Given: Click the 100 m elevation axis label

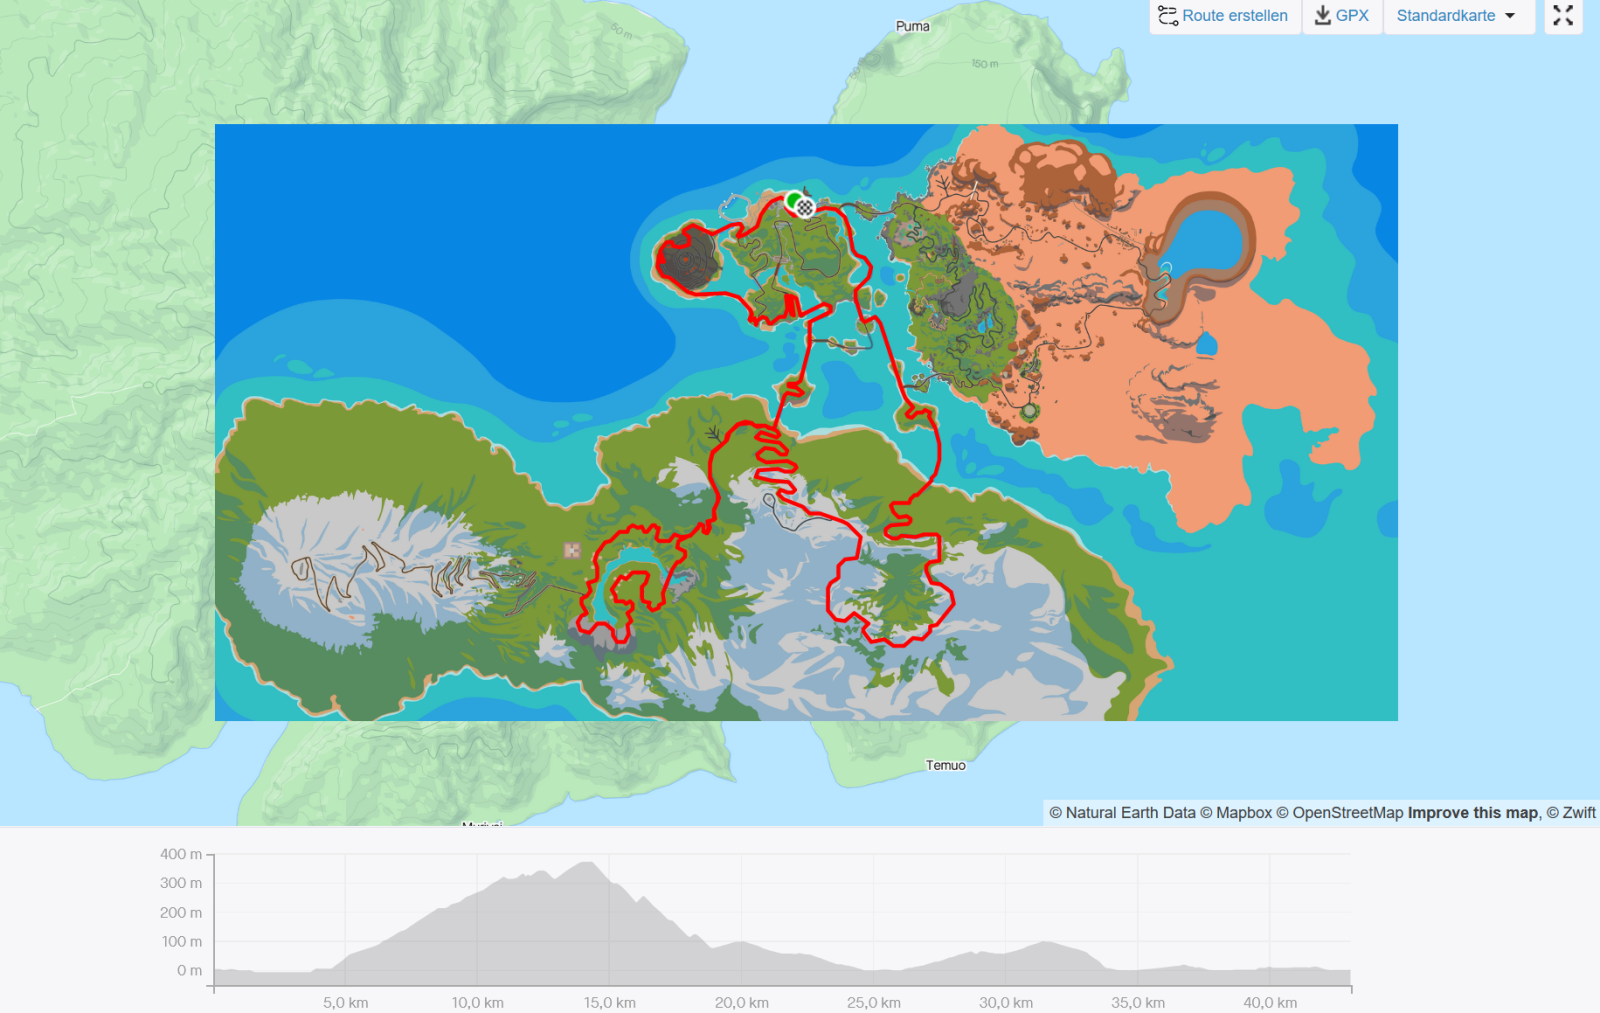Looking at the screenshot, I should (182, 942).
